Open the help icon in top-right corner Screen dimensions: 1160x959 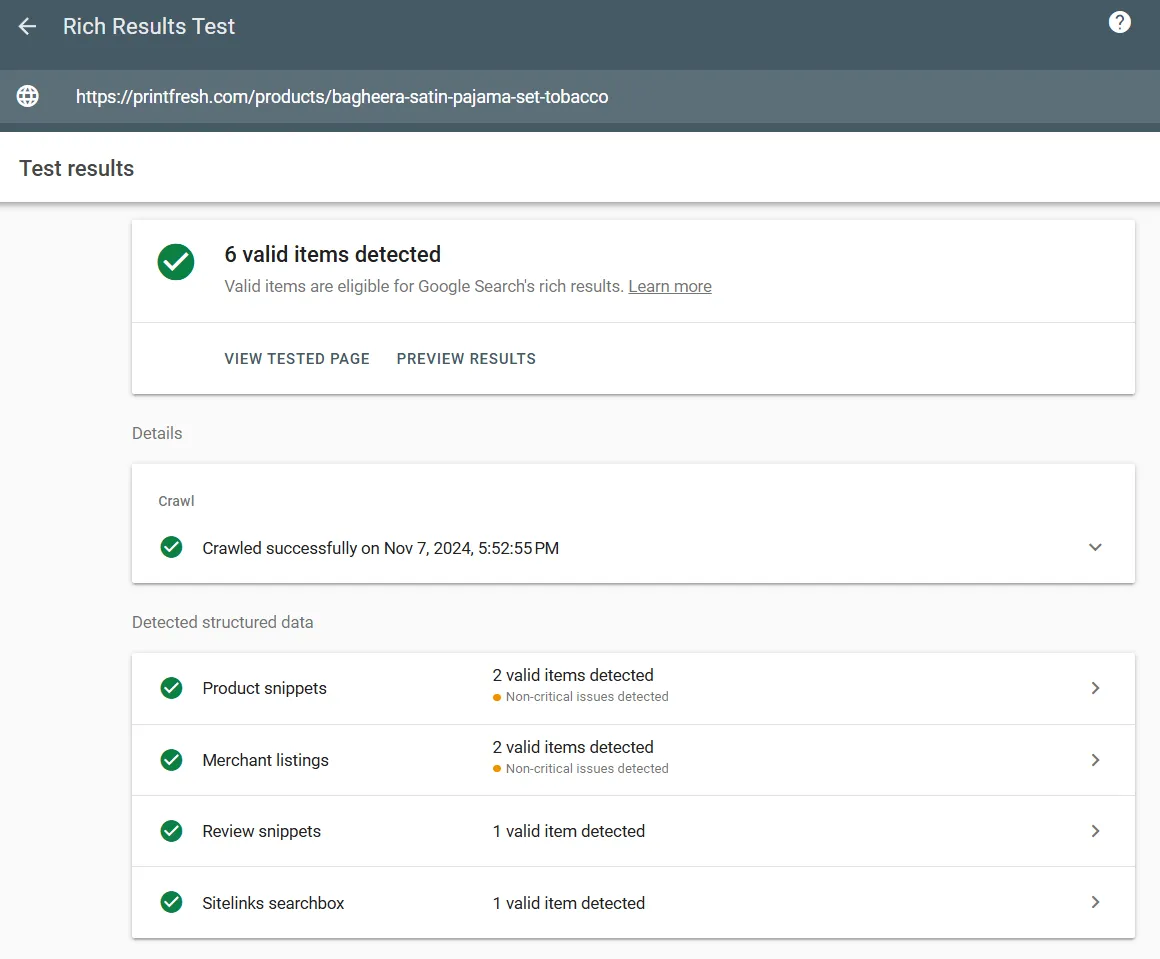click(1119, 21)
